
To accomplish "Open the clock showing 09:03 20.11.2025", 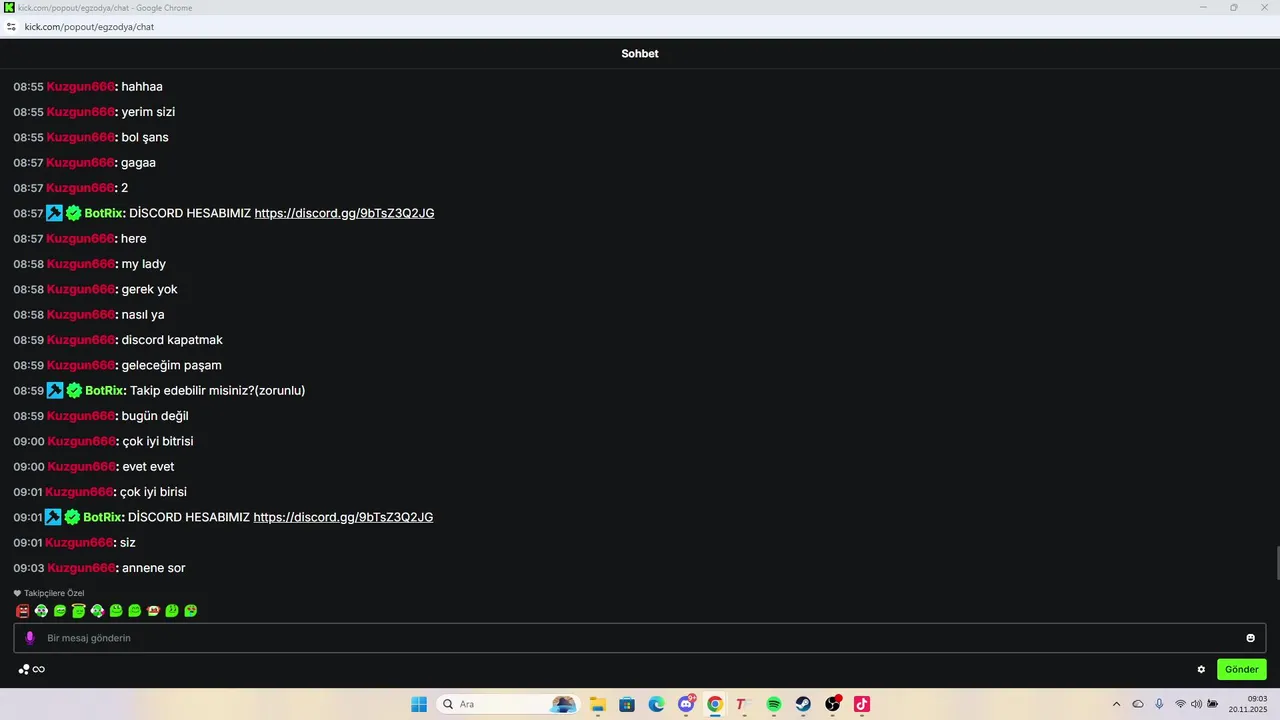I will tap(1250, 704).
